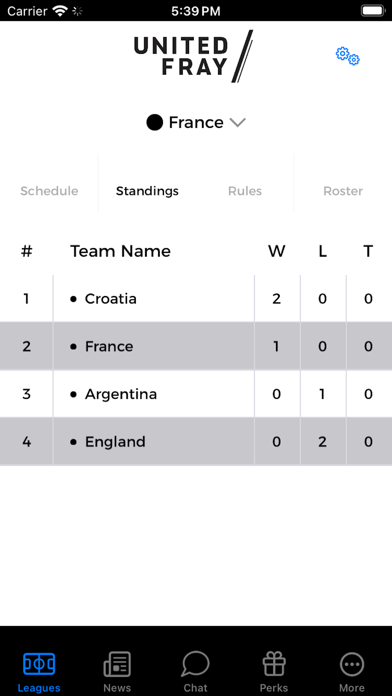Open the France team selector label
Screen dimensions: 392x696
tap(196, 123)
